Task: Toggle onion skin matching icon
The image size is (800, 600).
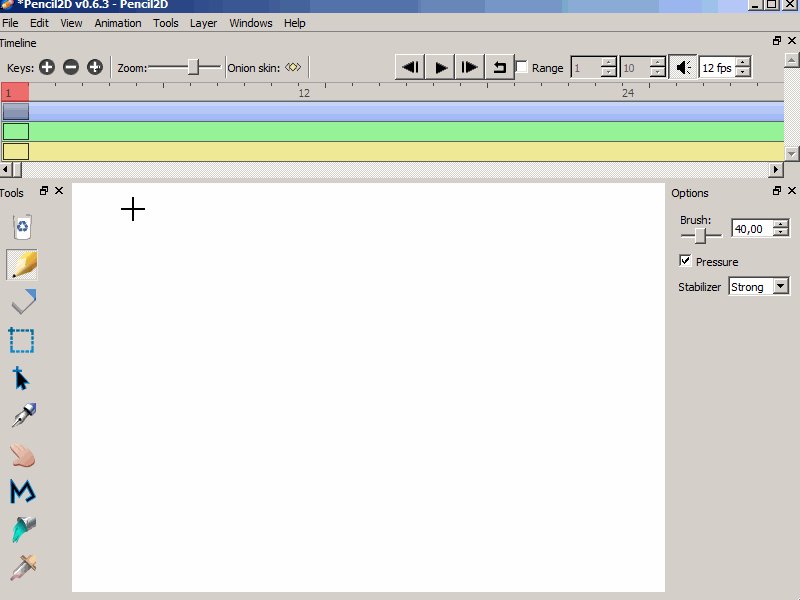Action: click(293, 67)
